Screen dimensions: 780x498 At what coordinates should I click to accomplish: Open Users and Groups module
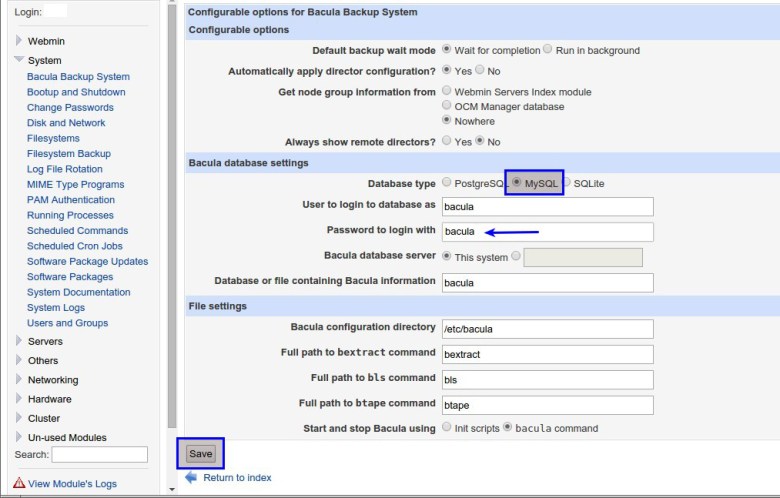(x=68, y=323)
